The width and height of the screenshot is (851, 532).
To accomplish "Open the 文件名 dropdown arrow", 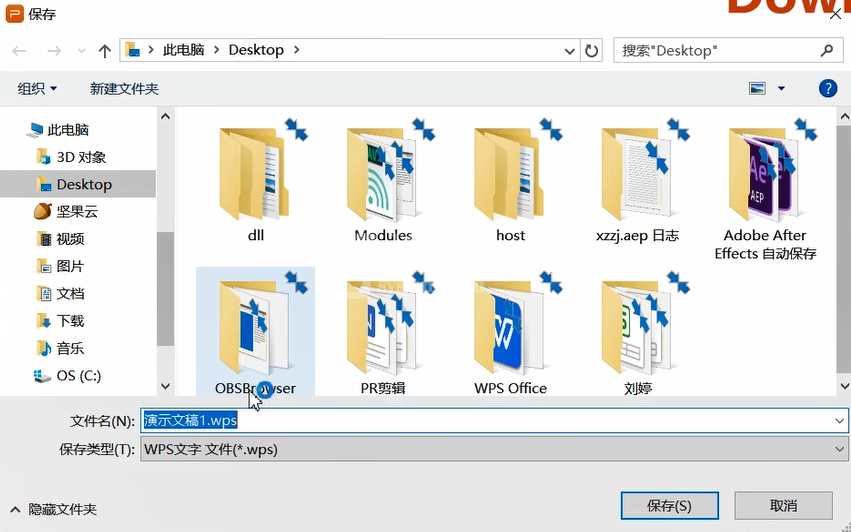I will (839, 421).
